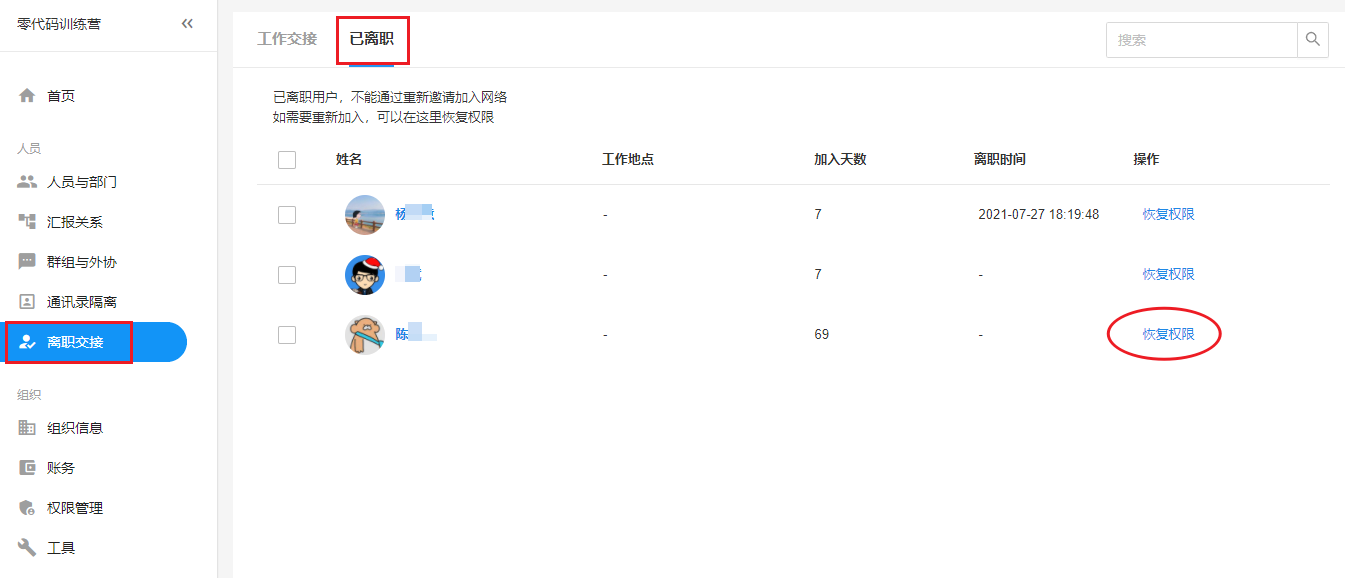Open the Santa hat avatar user profile
The width and height of the screenshot is (1345, 578).
pos(365,275)
